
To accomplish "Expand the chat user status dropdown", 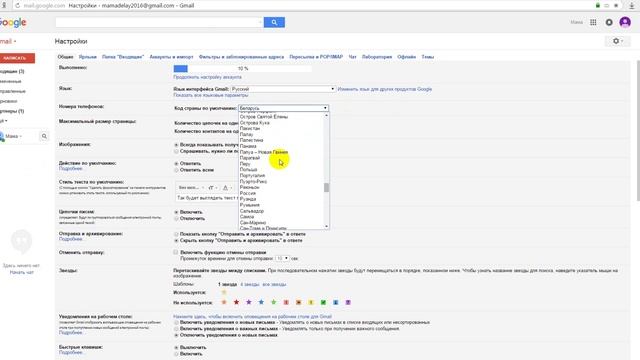I will click(14, 136).
